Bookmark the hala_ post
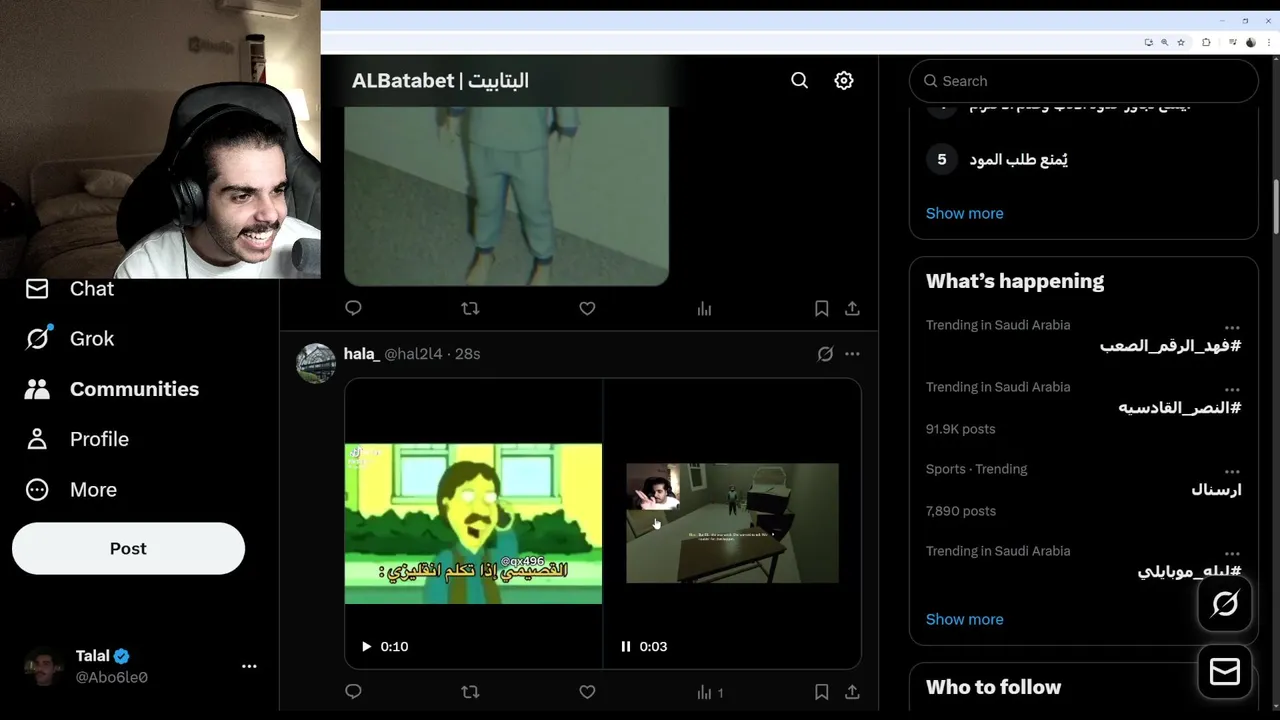Screen dimensions: 1280x720 pos(821,692)
